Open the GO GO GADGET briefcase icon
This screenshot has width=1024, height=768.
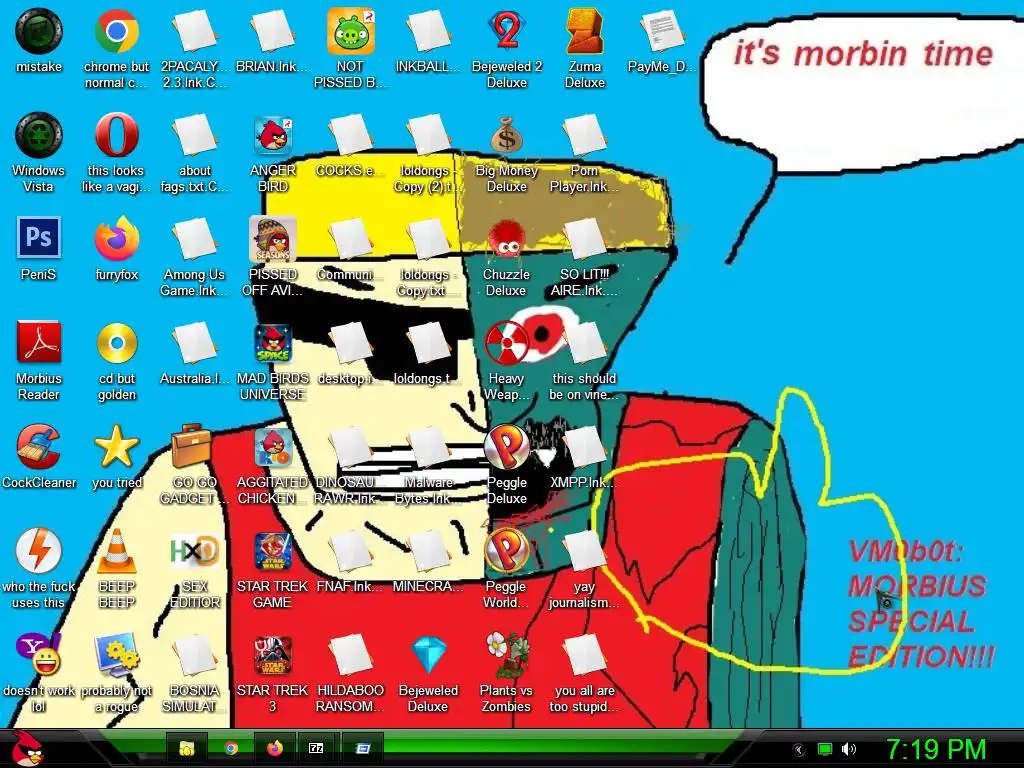191,445
